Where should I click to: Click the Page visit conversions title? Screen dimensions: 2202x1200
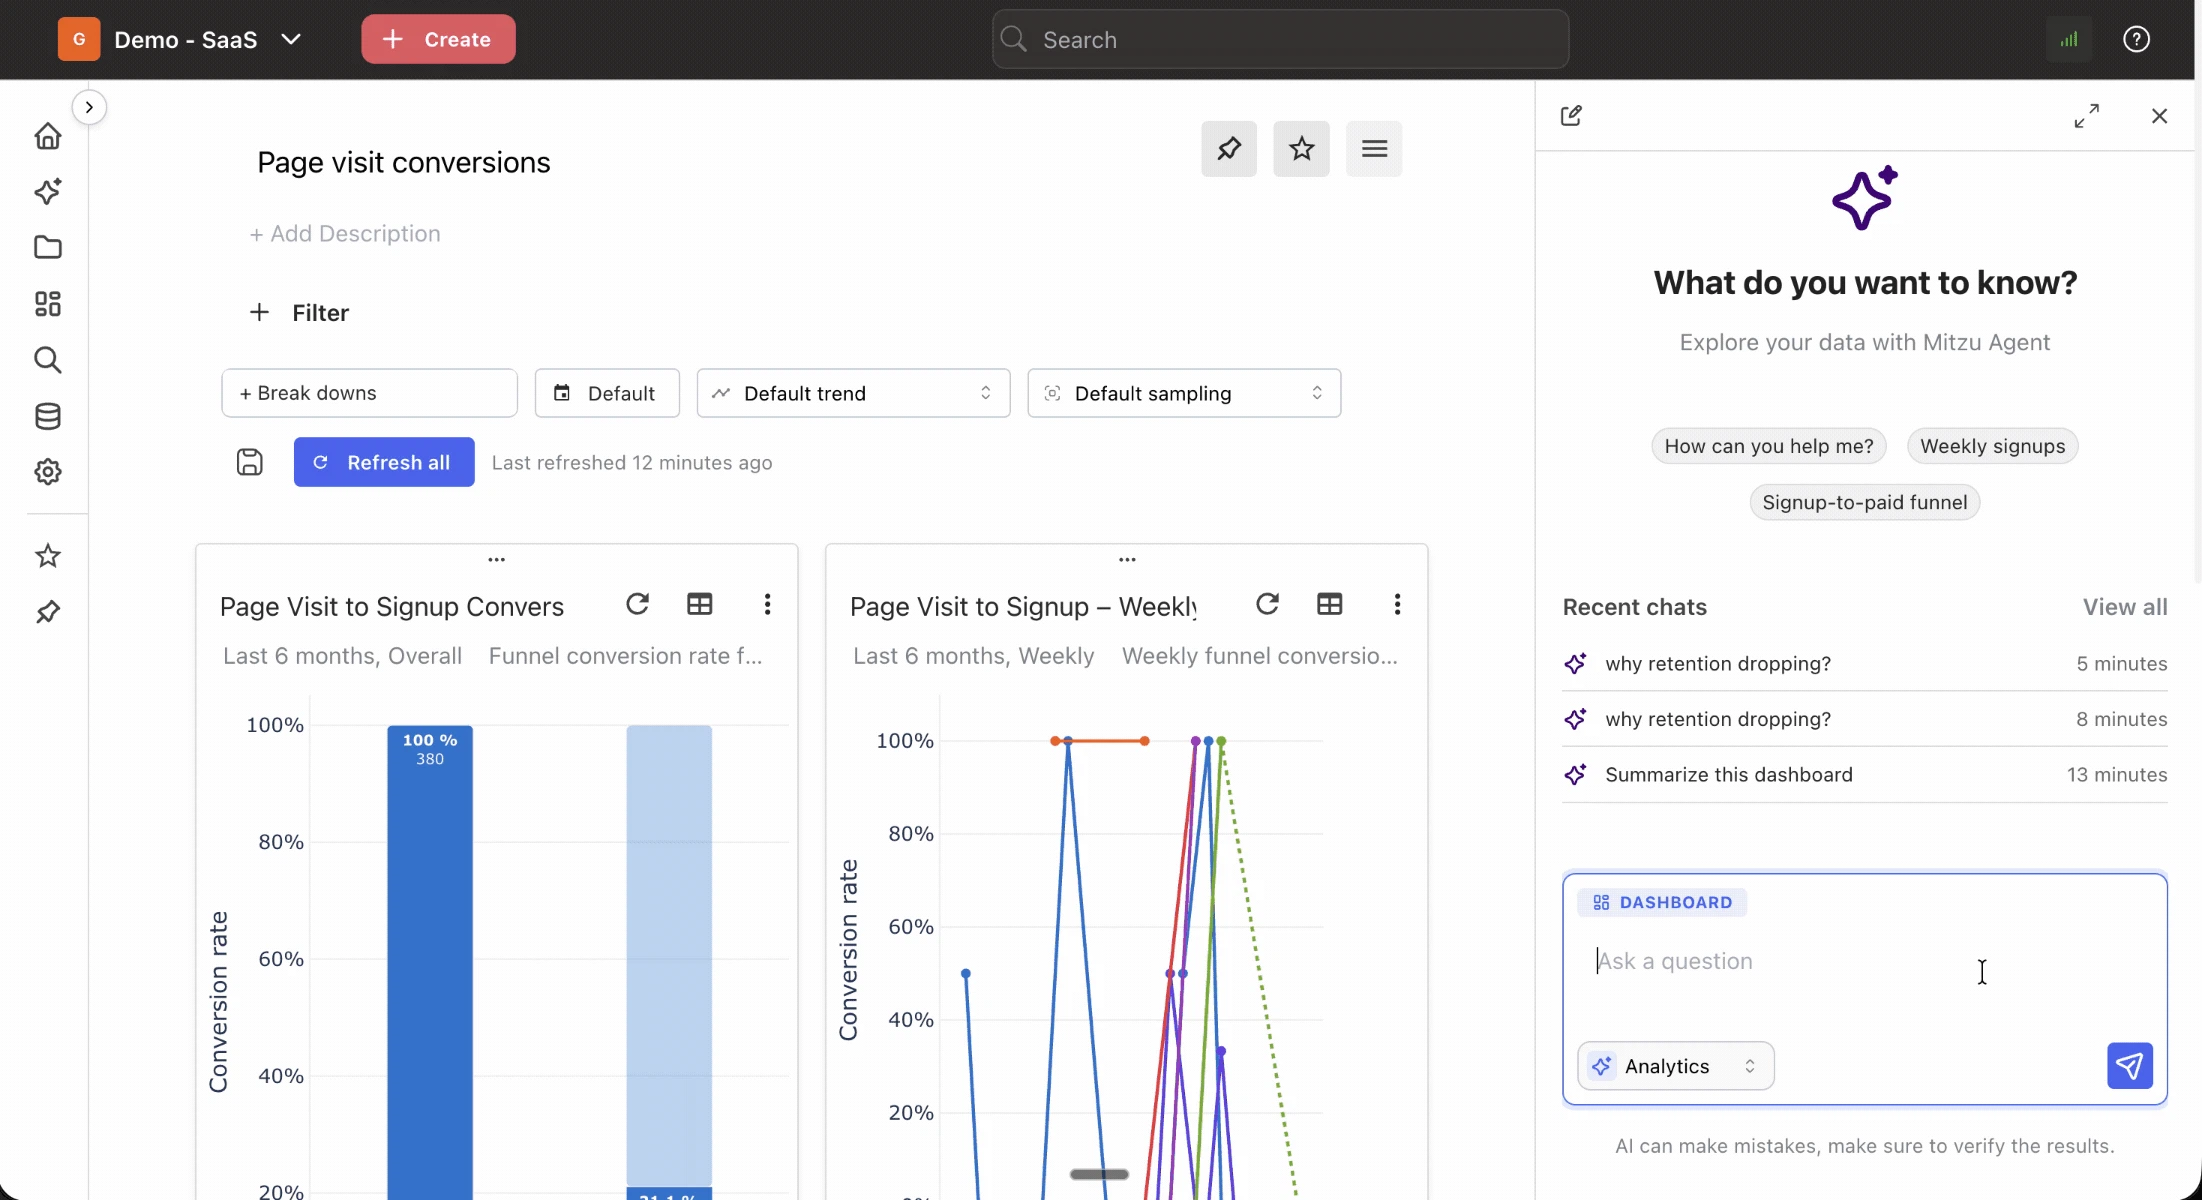404,163
